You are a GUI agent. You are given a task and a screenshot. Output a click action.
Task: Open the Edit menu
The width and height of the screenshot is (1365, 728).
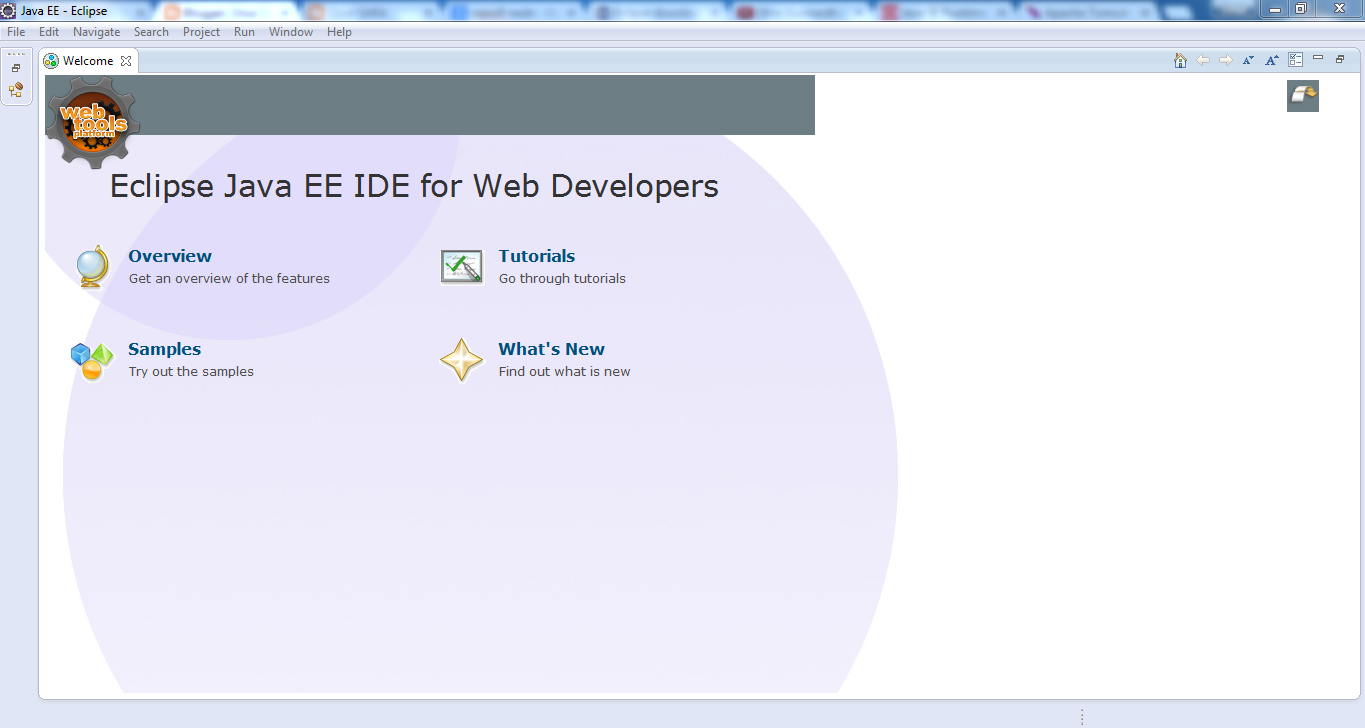[49, 32]
